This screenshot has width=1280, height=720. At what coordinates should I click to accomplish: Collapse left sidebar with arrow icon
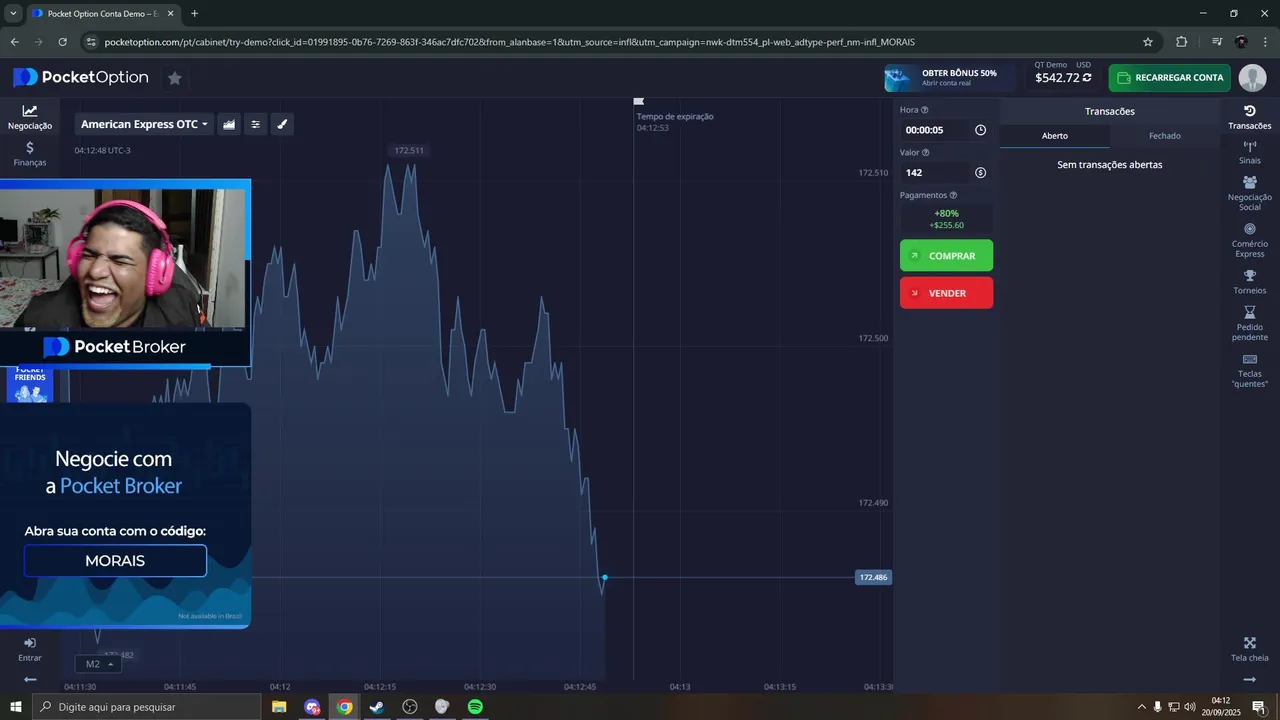pyautogui.click(x=30, y=679)
